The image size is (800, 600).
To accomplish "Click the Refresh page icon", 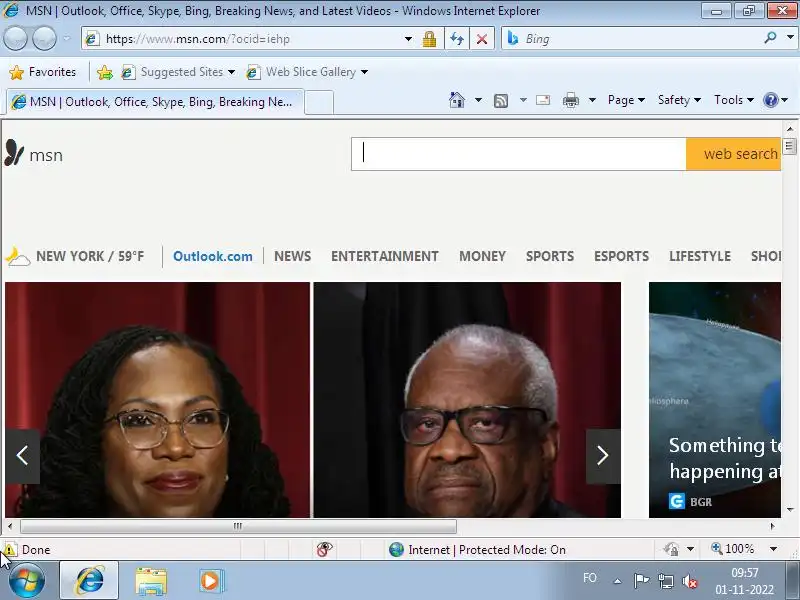I will [x=457, y=39].
